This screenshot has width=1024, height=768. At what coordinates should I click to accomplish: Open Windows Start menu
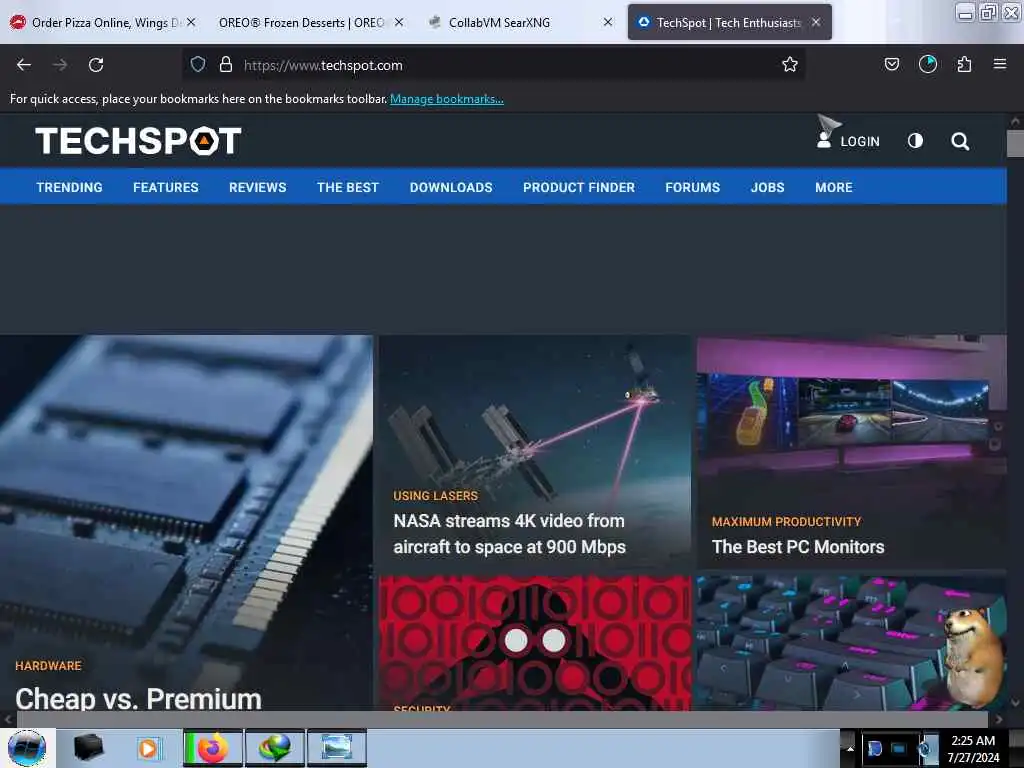(27, 748)
